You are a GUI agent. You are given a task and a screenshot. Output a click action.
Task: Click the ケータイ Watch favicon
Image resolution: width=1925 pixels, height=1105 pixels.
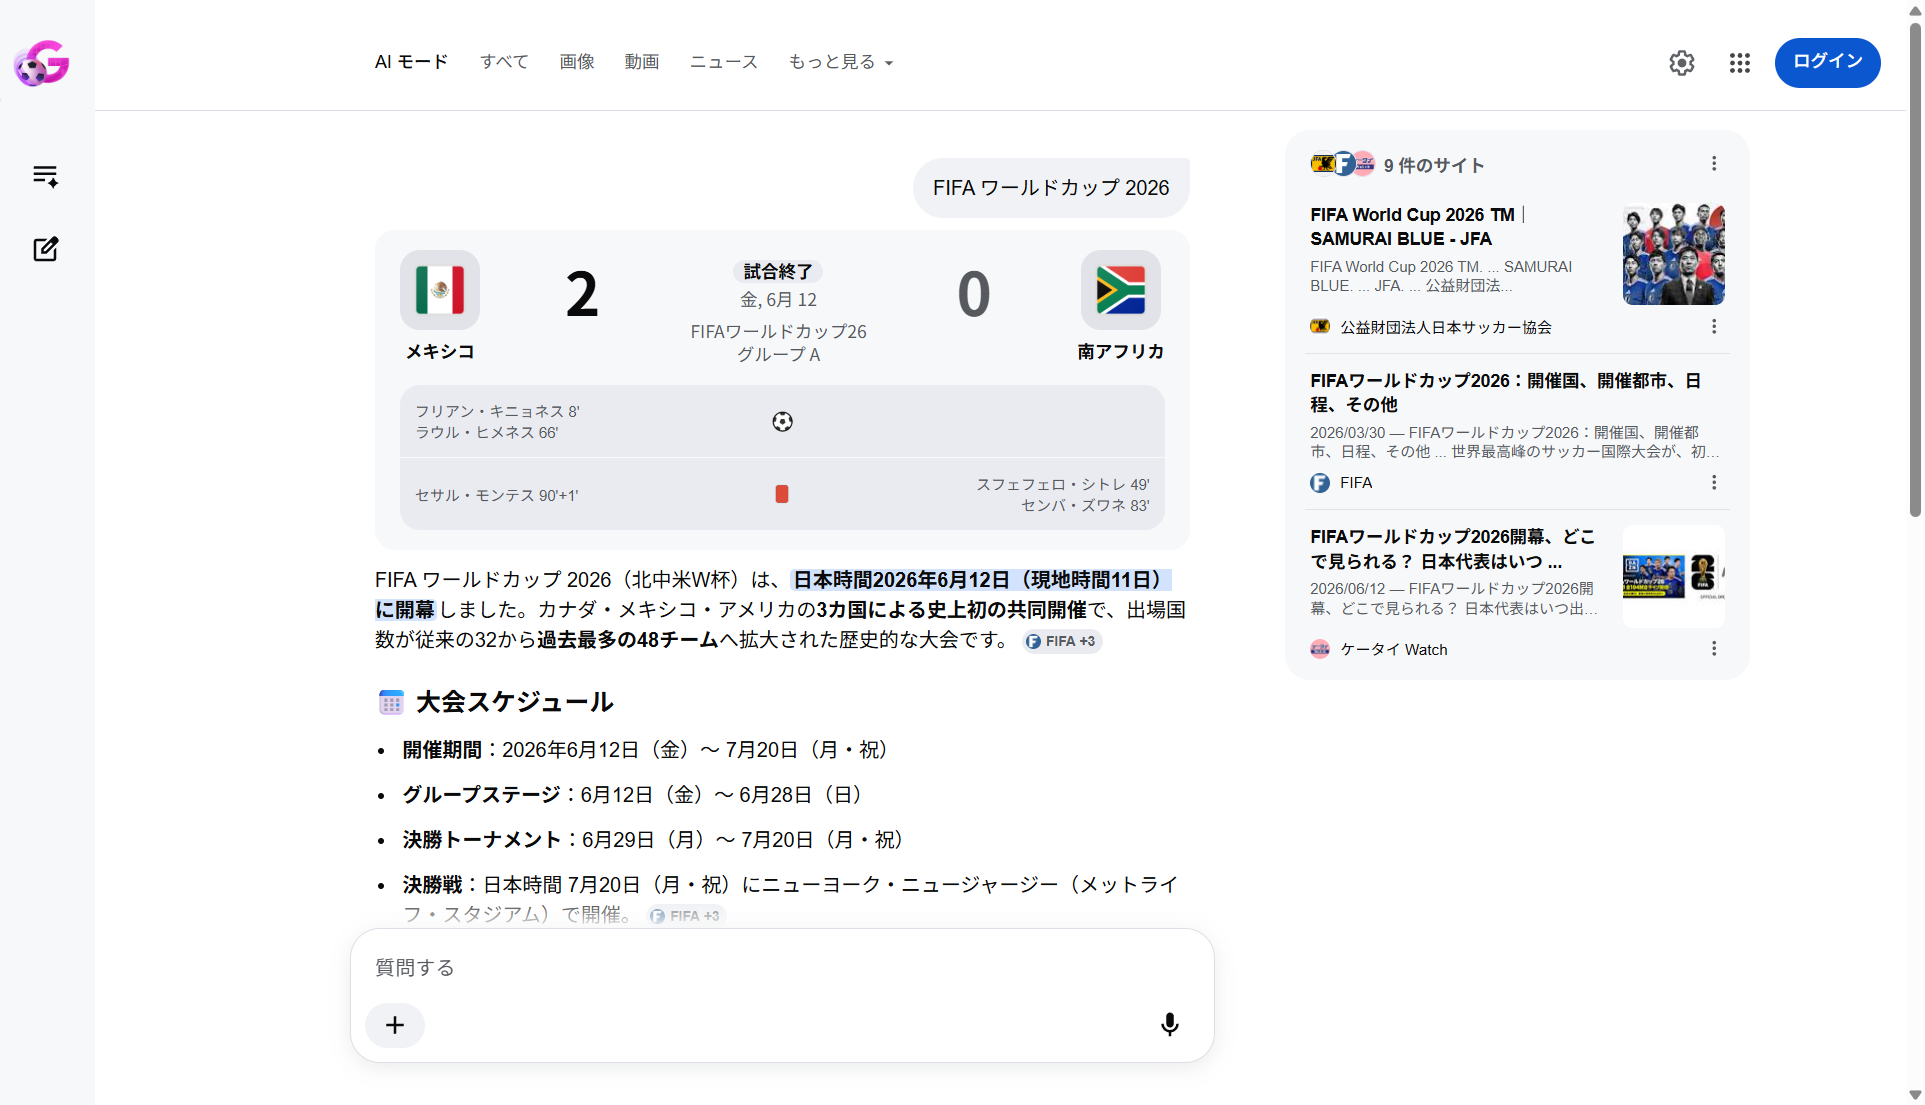tap(1320, 649)
